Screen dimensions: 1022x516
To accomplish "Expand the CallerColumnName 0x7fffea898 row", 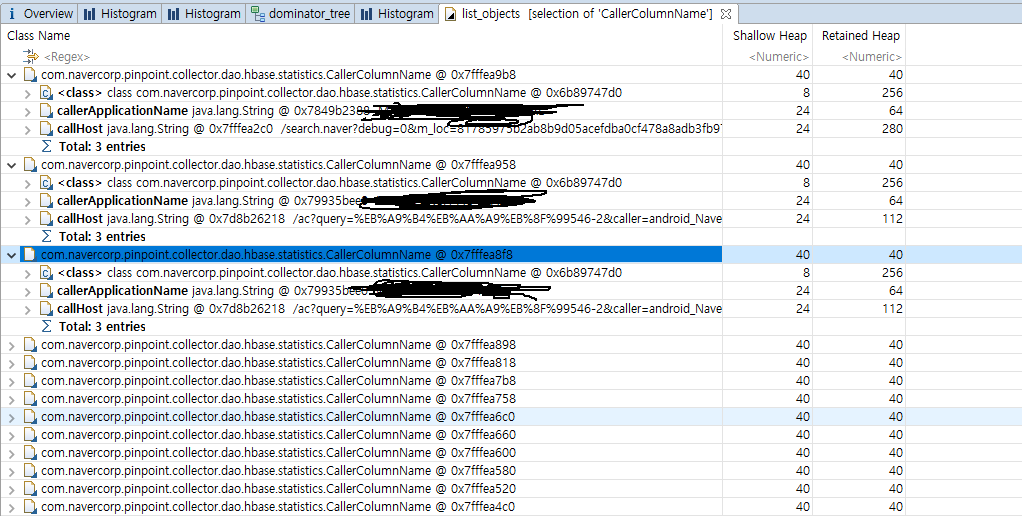I will pos(11,345).
